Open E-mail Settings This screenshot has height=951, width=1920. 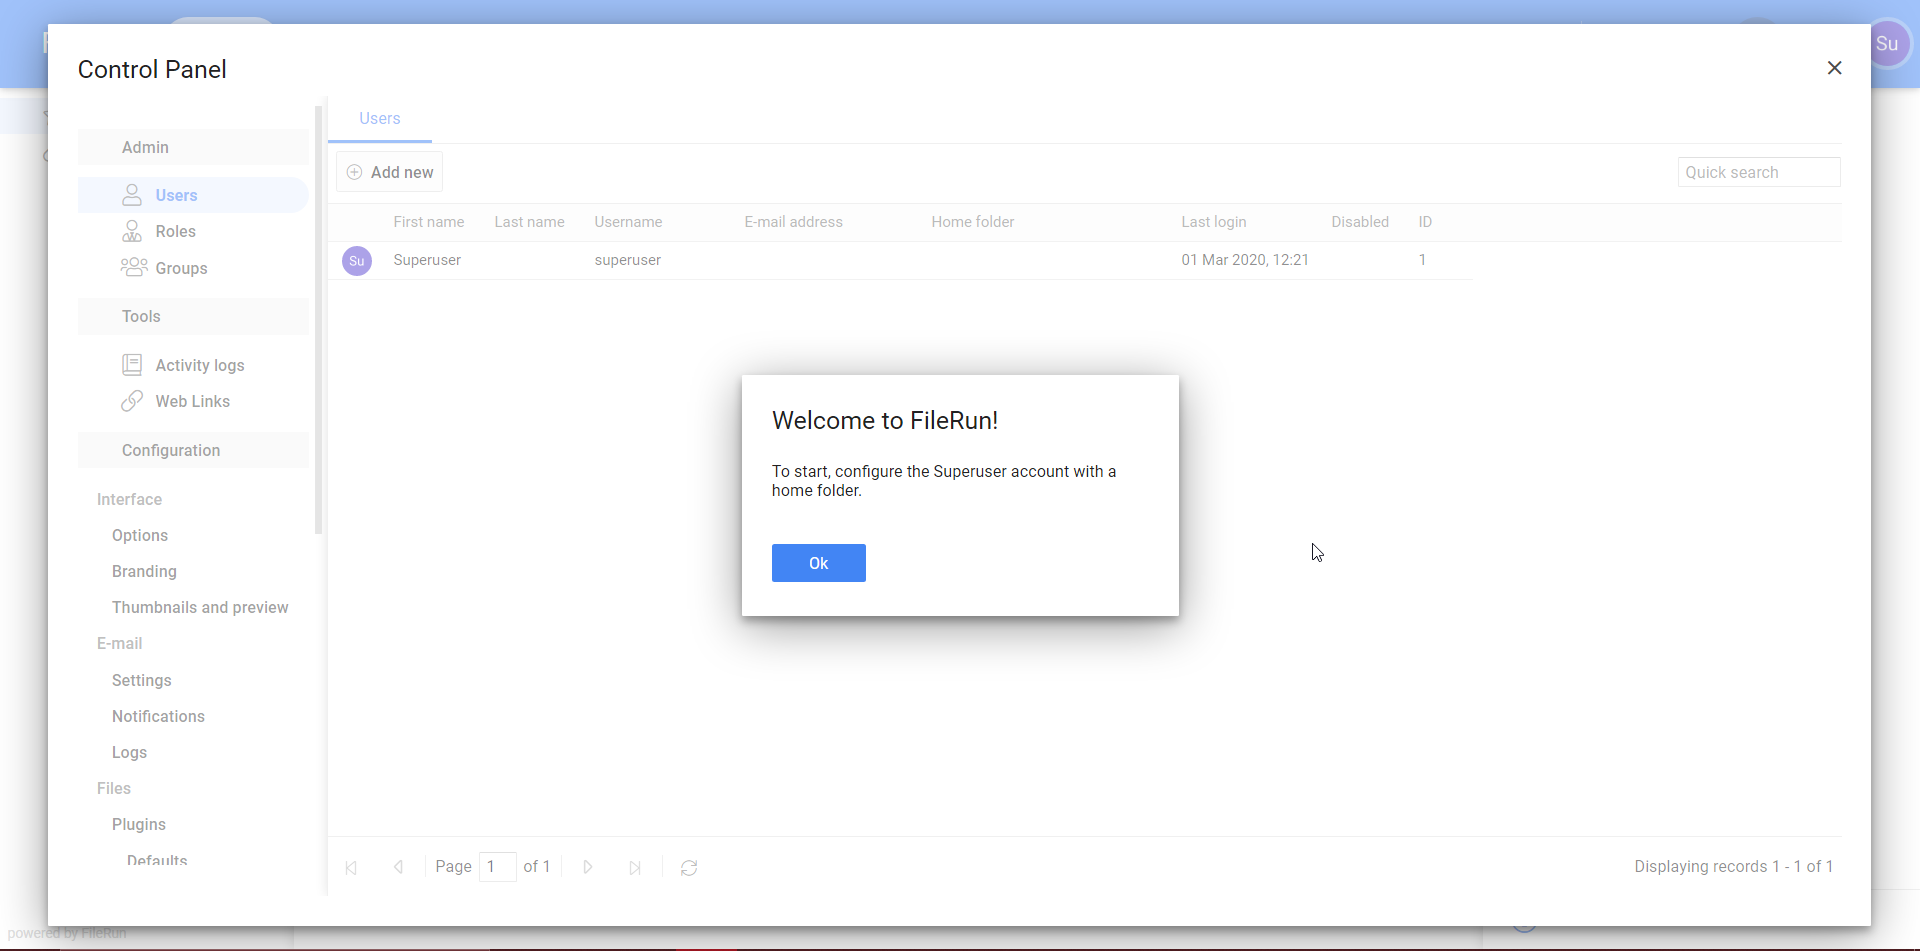141,680
